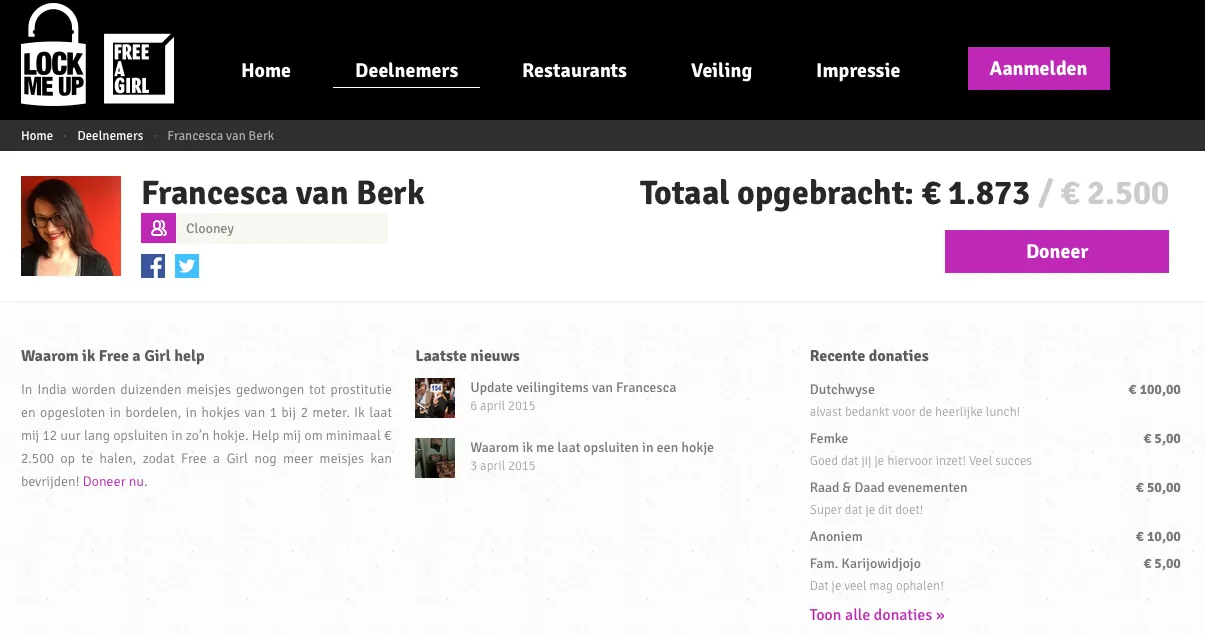This screenshot has height=634, width=1205.
Task: Open the veilingitems update news thumbnail
Action: (x=435, y=397)
